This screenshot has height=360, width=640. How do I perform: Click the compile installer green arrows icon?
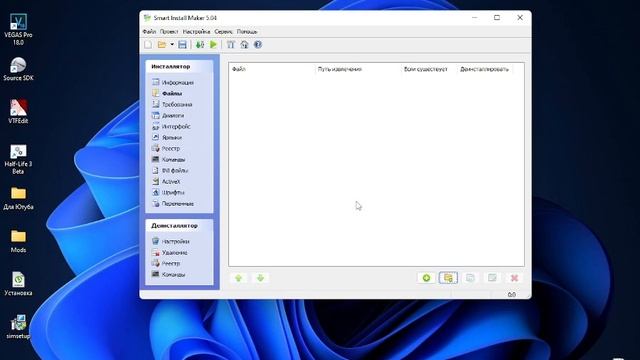click(x=200, y=44)
